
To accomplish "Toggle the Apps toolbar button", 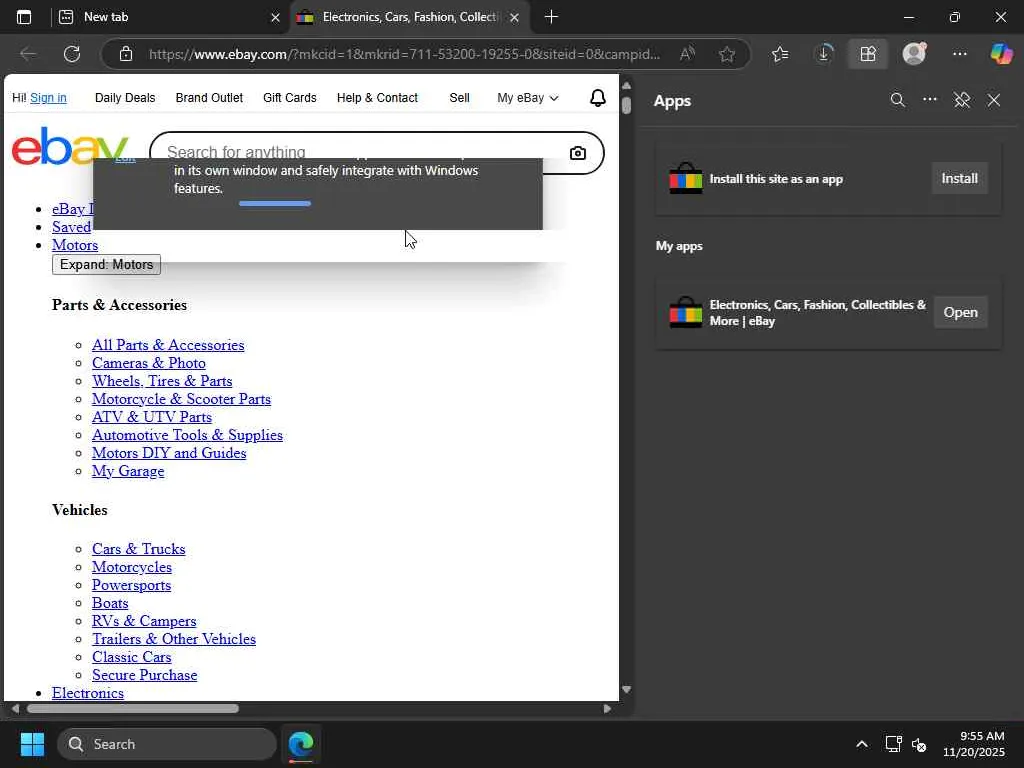I will coord(868,54).
